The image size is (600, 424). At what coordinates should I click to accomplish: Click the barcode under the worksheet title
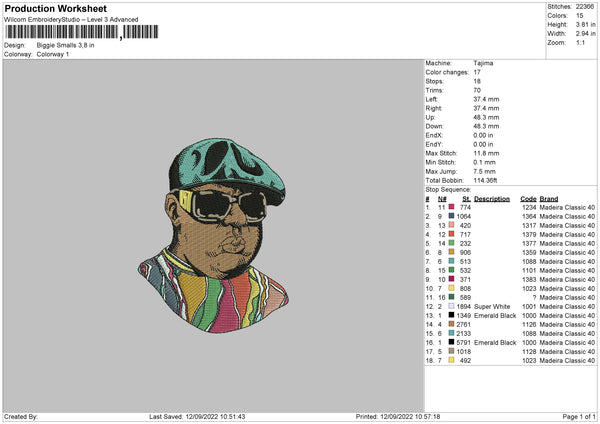tap(81, 32)
